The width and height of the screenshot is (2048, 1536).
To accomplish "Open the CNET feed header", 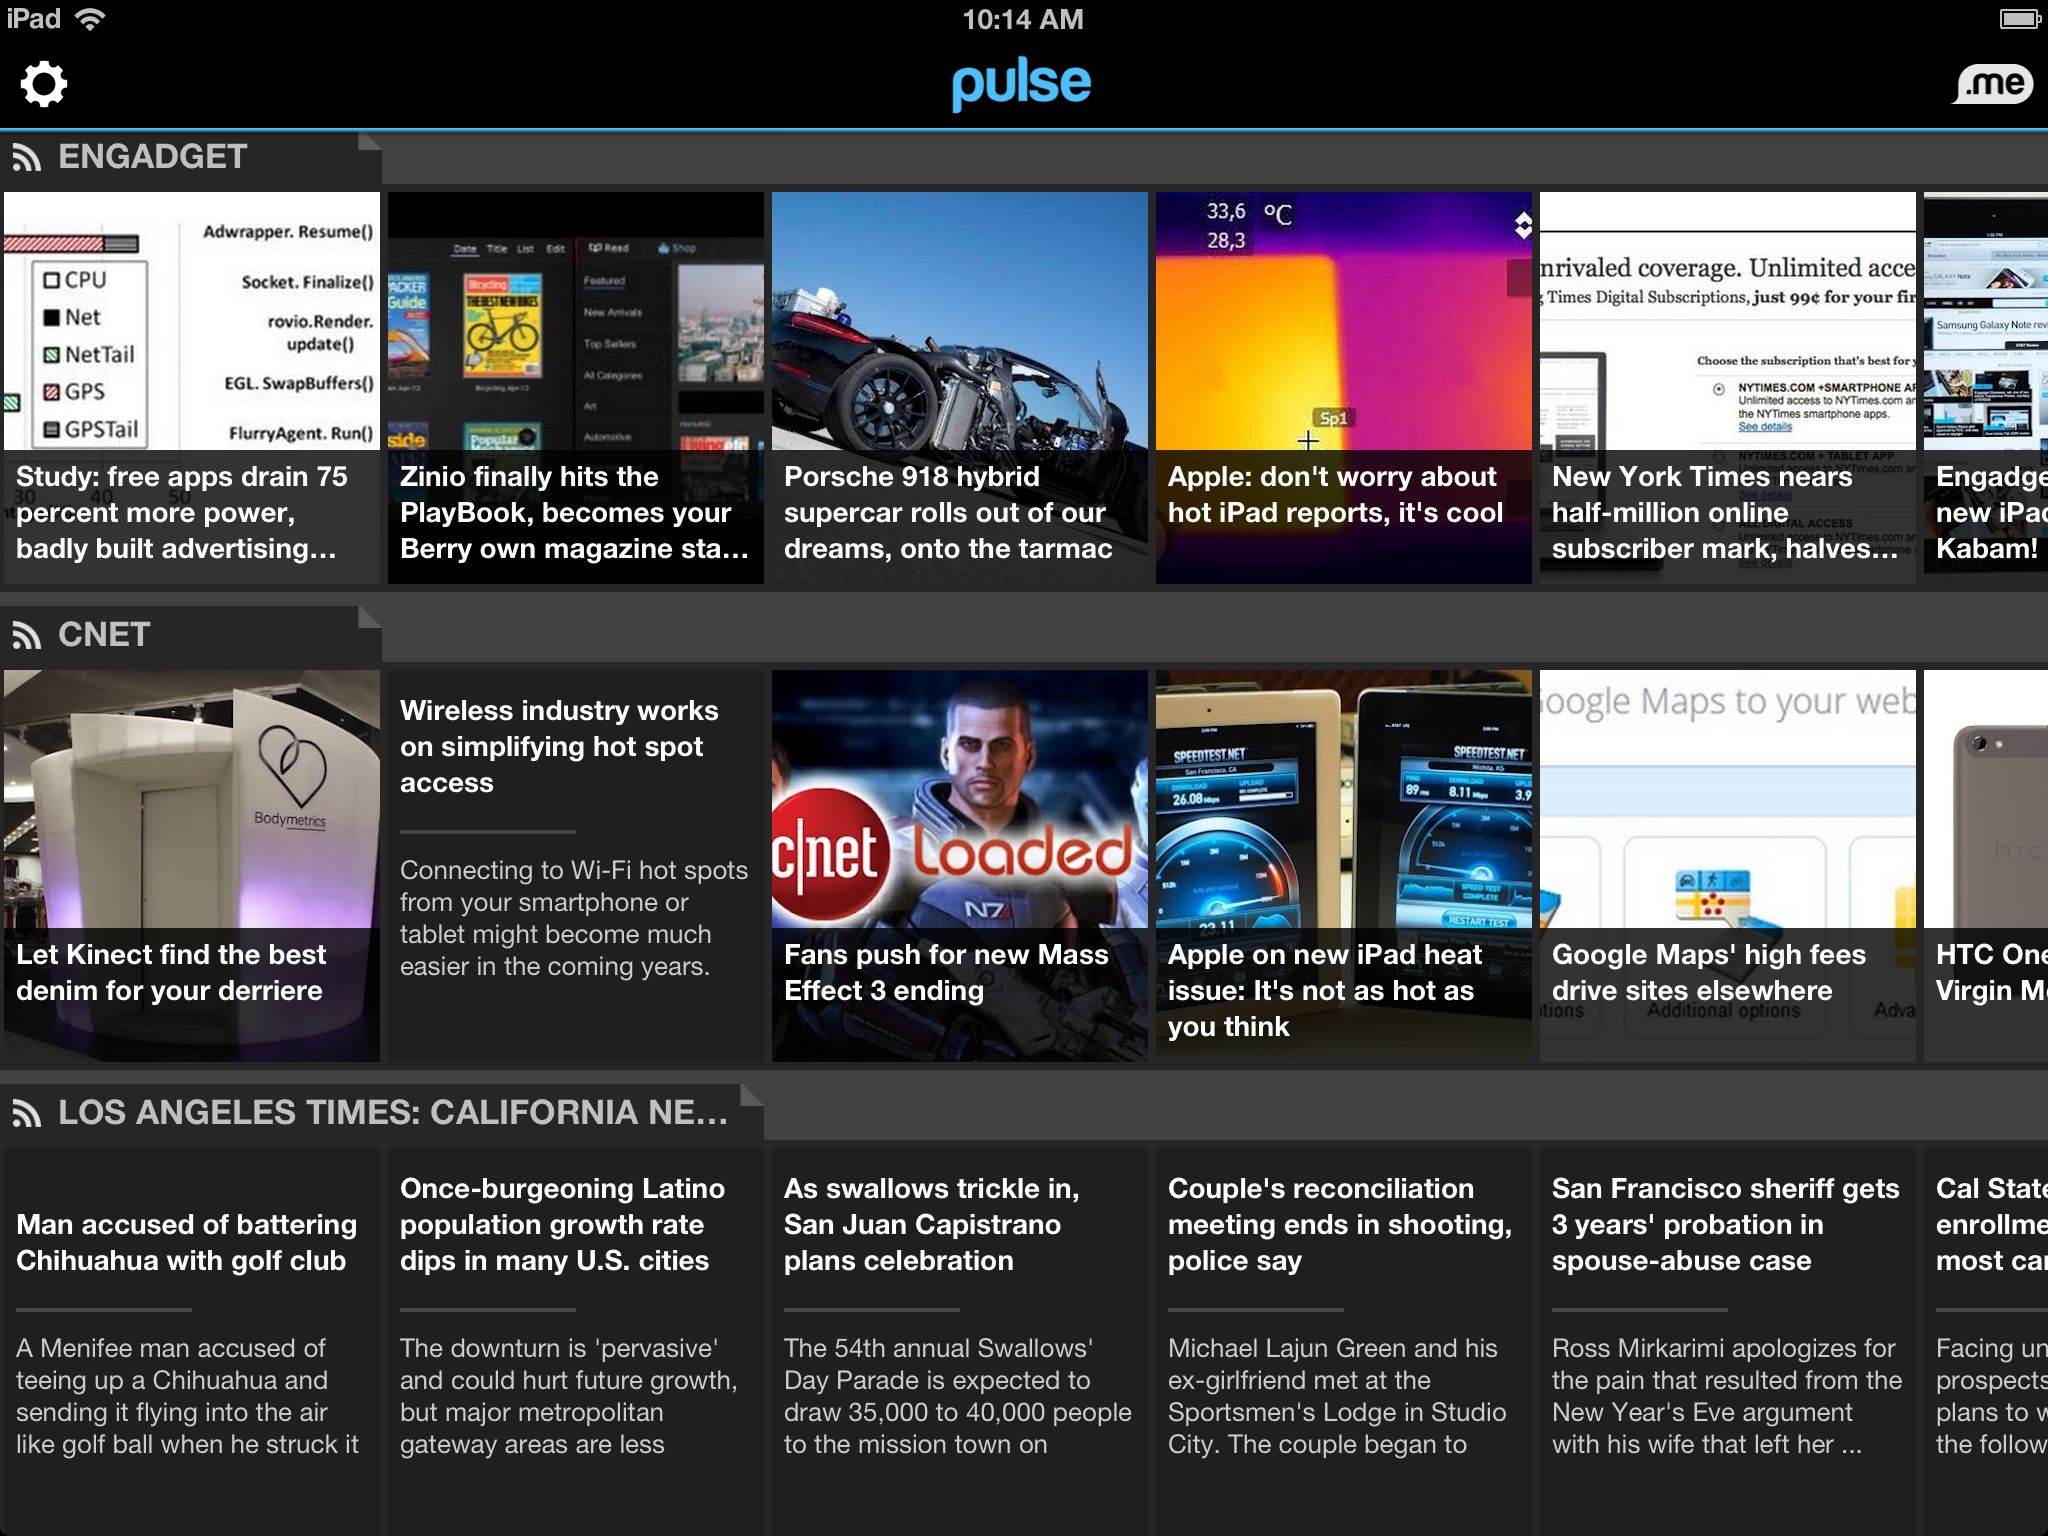I will (x=190, y=635).
